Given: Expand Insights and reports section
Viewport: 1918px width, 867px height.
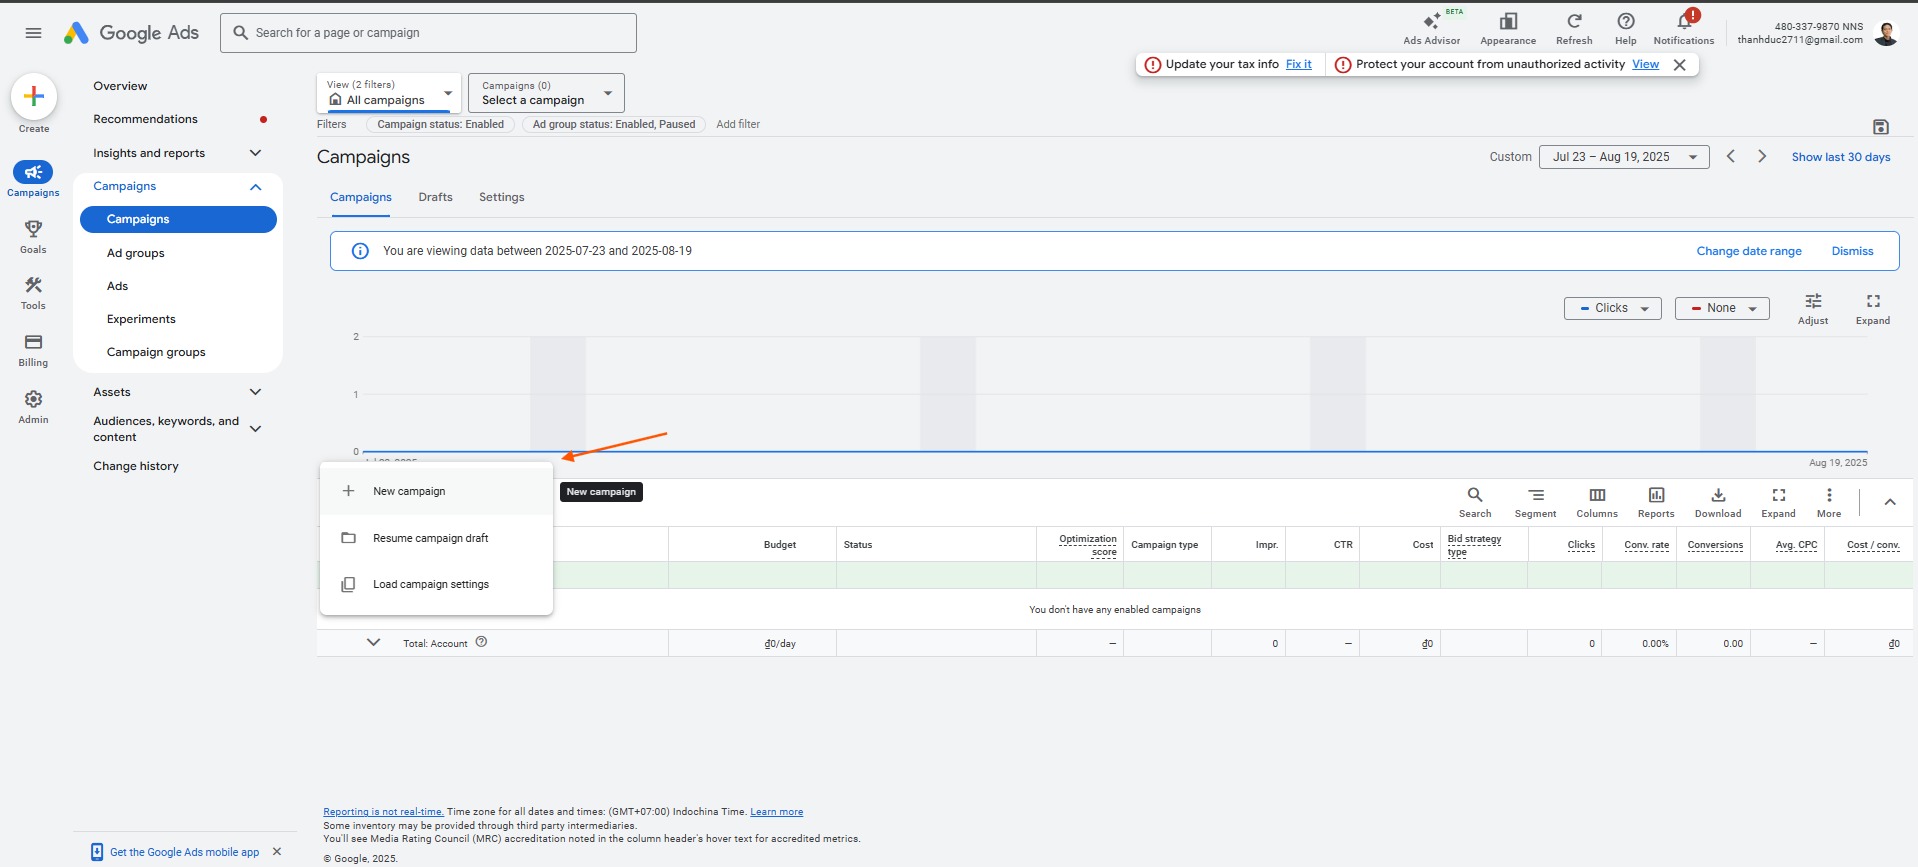Looking at the screenshot, I should [255, 153].
